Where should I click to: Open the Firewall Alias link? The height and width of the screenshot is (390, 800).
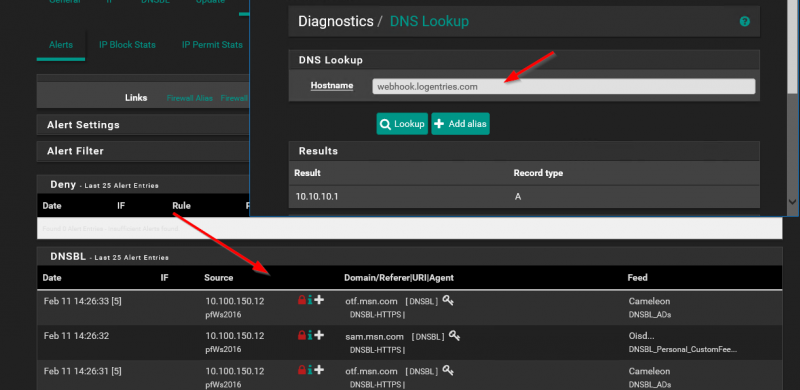(x=189, y=98)
